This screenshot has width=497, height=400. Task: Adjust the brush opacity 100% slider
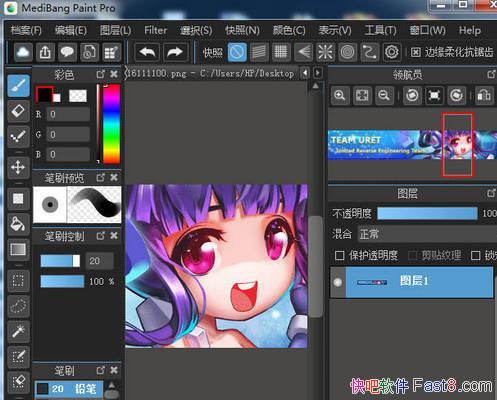point(62,281)
